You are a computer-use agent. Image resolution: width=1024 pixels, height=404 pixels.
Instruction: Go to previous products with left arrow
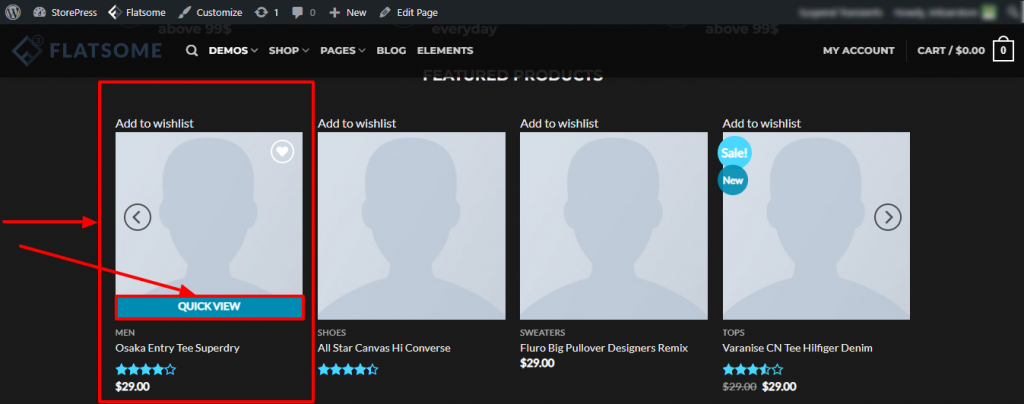tap(137, 217)
